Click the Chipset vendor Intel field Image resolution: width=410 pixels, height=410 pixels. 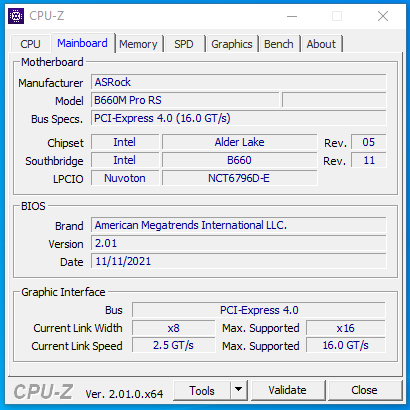click(x=125, y=142)
